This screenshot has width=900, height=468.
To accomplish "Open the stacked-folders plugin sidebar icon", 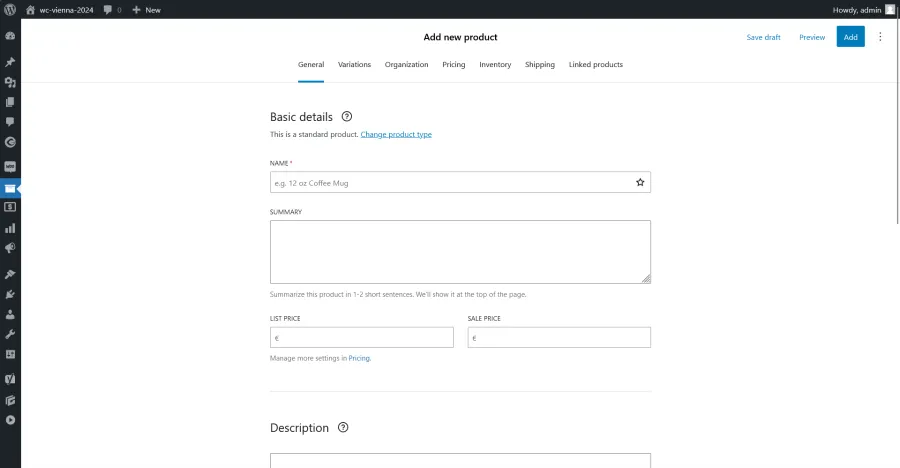I will (x=10, y=400).
